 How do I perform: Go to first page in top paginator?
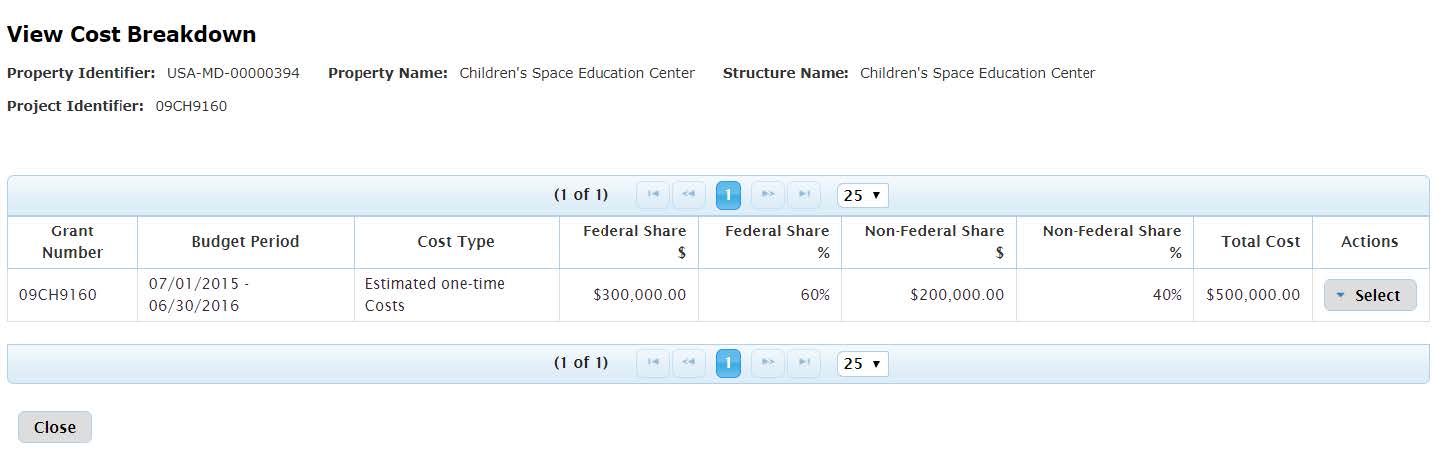click(x=653, y=195)
